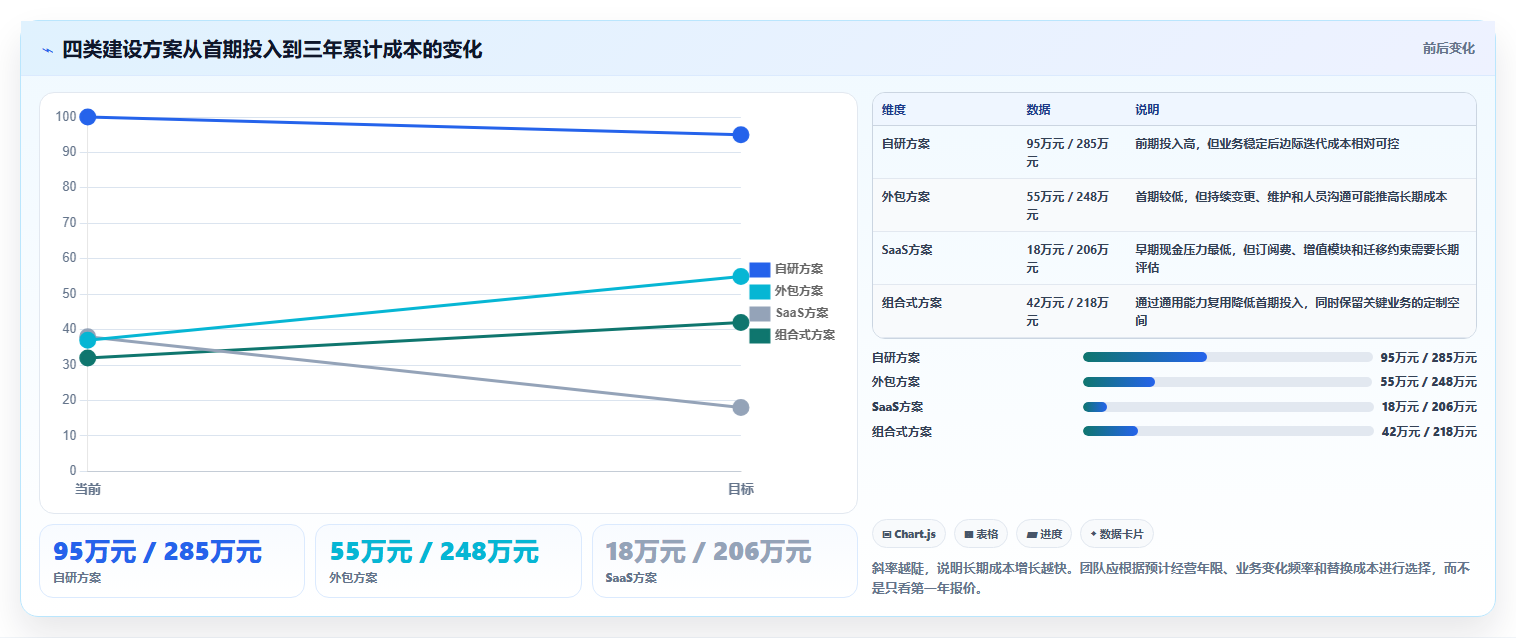Hide SaaS方案 series via the chart legend

pyautogui.click(x=789, y=313)
